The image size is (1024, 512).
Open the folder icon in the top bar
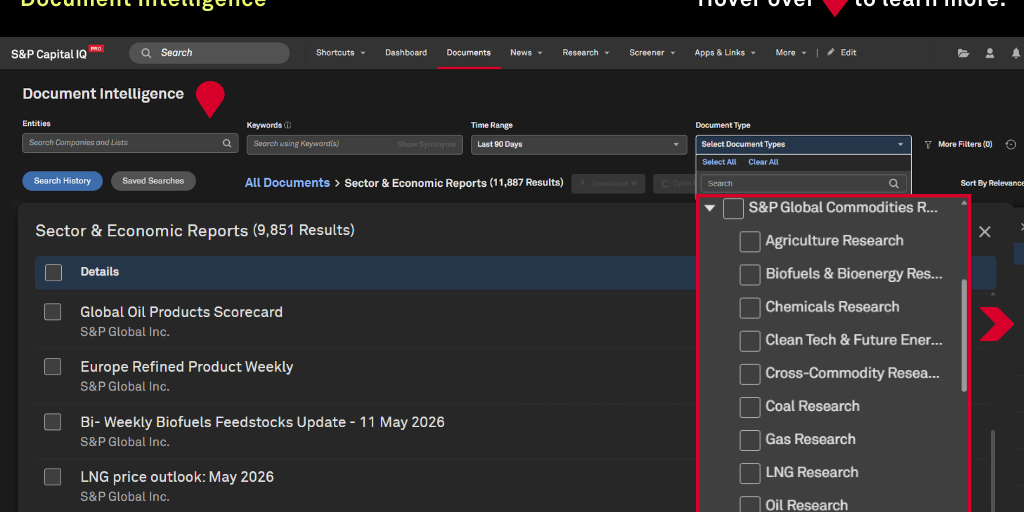[x=963, y=54]
